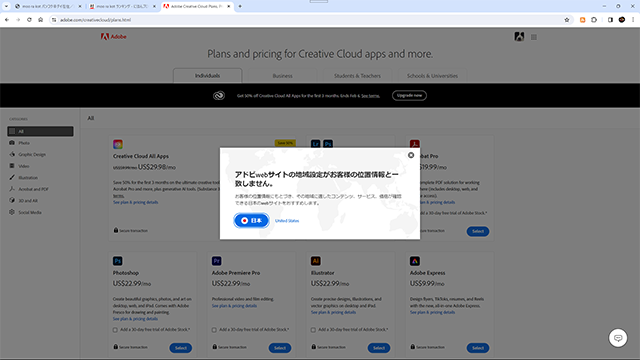Check Adobe Stock trial box for Illustrator
This screenshot has width=640, height=360.
coord(313,330)
